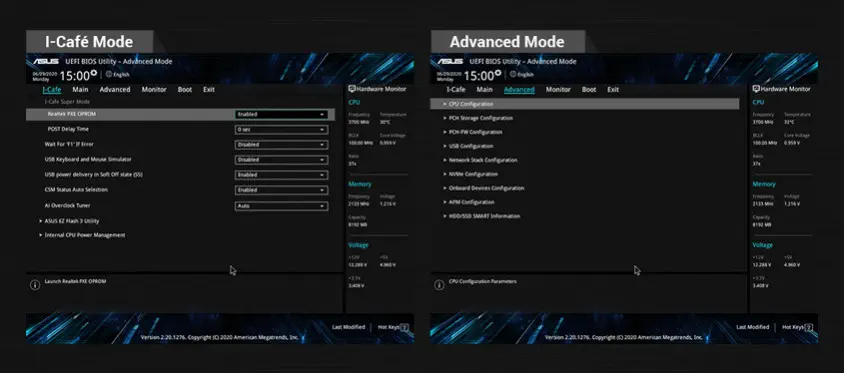844x373 pixels.
Task: Click English language label in Advanced Mode screen
Action: [525, 74]
